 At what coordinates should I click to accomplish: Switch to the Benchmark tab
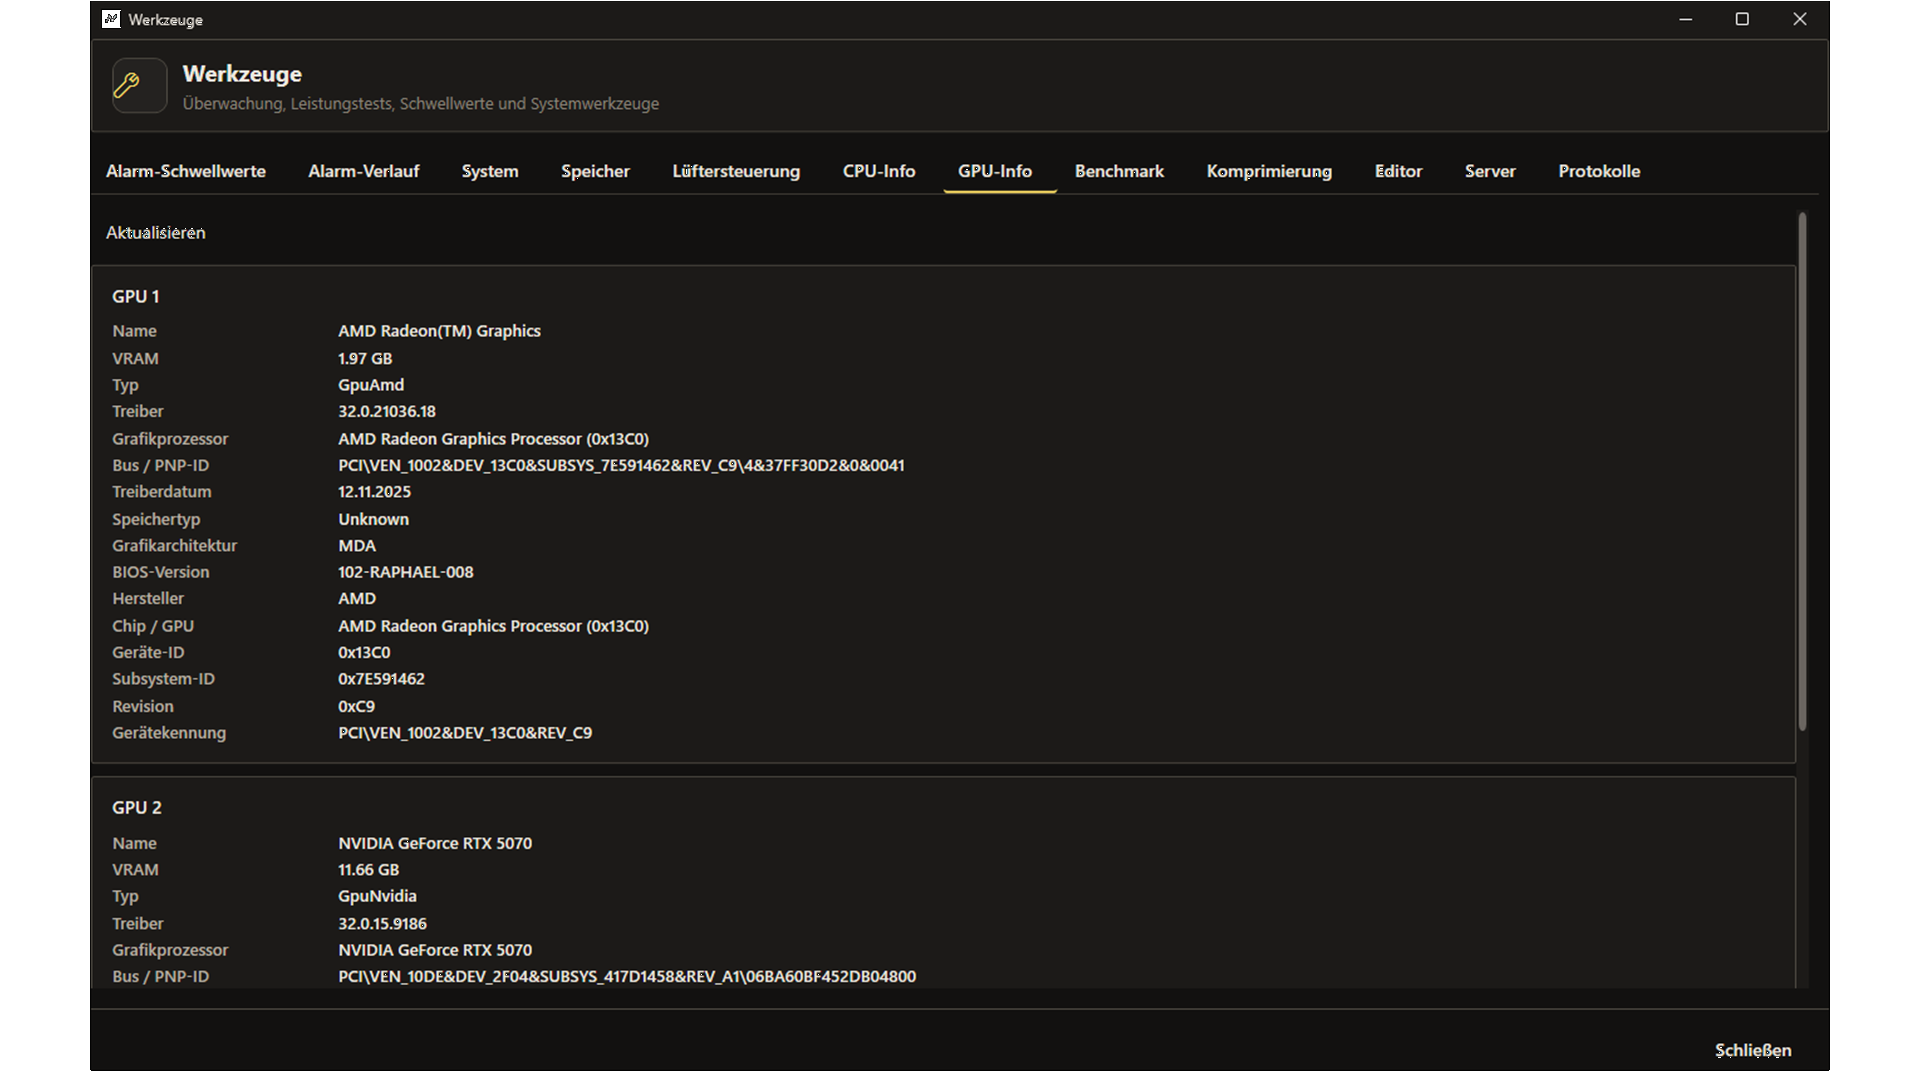[x=1119, y=171]
